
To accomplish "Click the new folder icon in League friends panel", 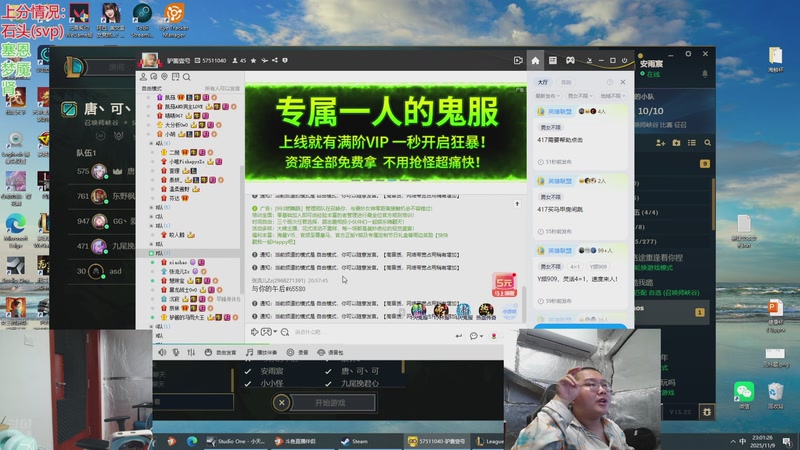I will (x=676, y=143).
